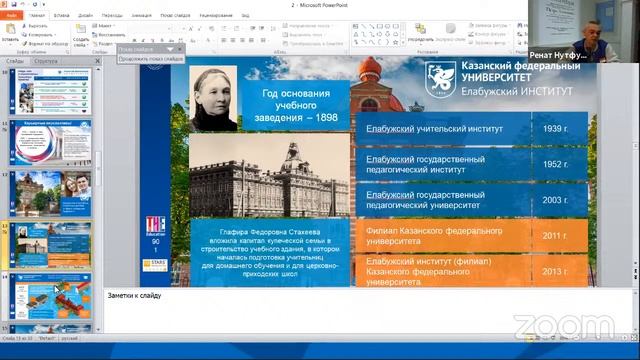Open the File (Файл) tab
640x360 pixels.
[11, 16]
